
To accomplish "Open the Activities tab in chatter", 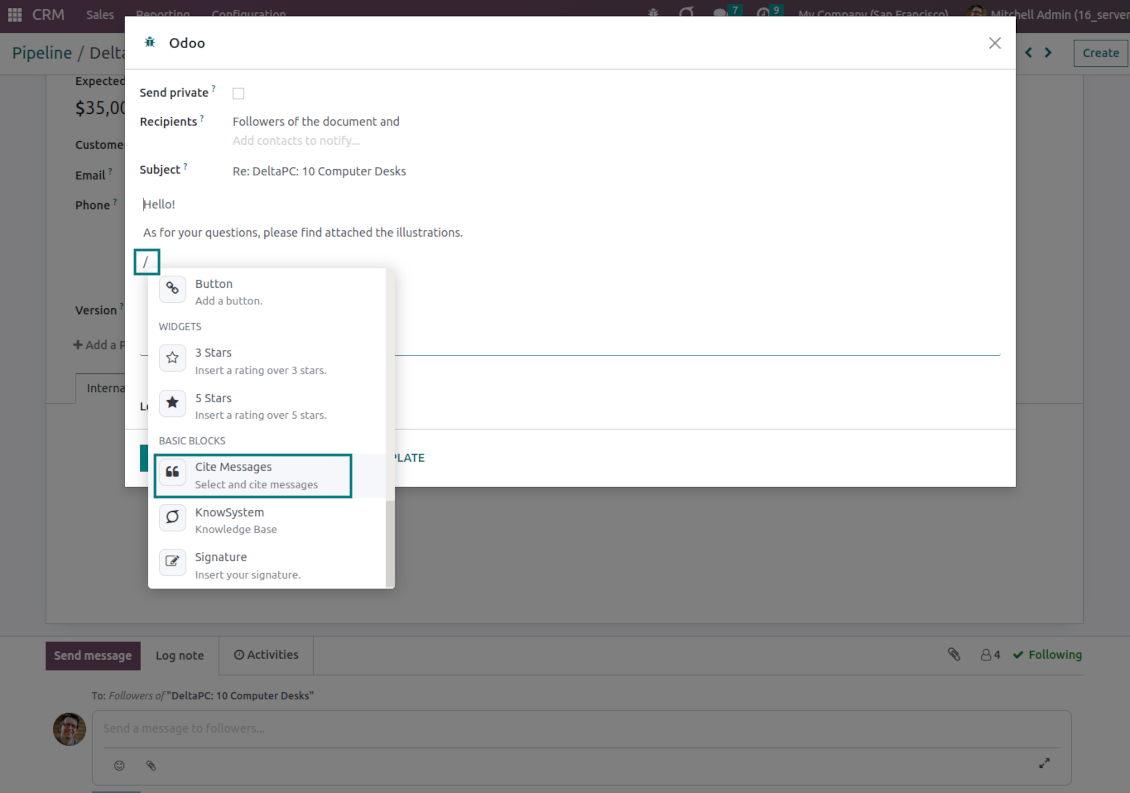I will coord(266,655).
